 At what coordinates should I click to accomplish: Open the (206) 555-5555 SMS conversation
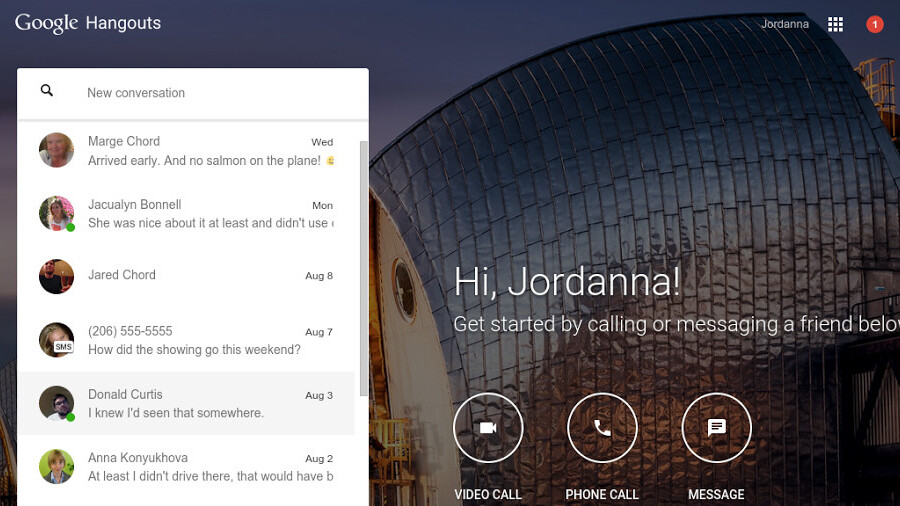pos(200,340)
